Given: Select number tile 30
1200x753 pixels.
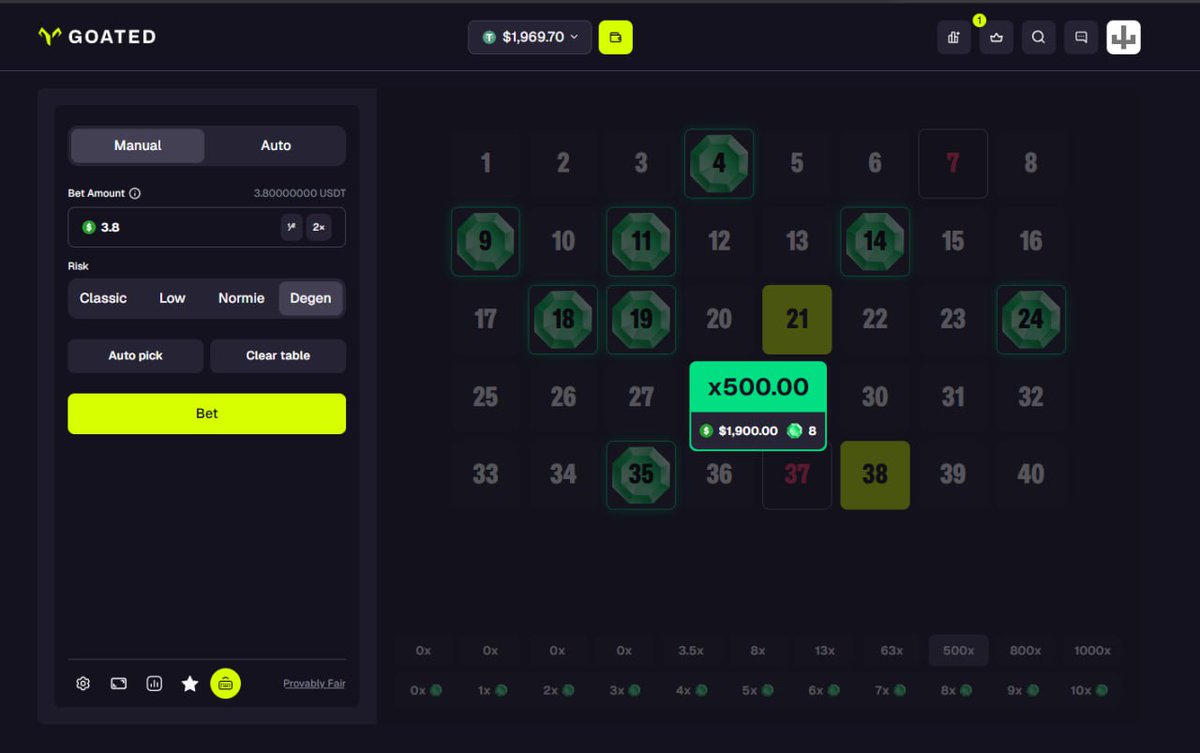Looking at the screenshot, I should click(x=875, y=397).
